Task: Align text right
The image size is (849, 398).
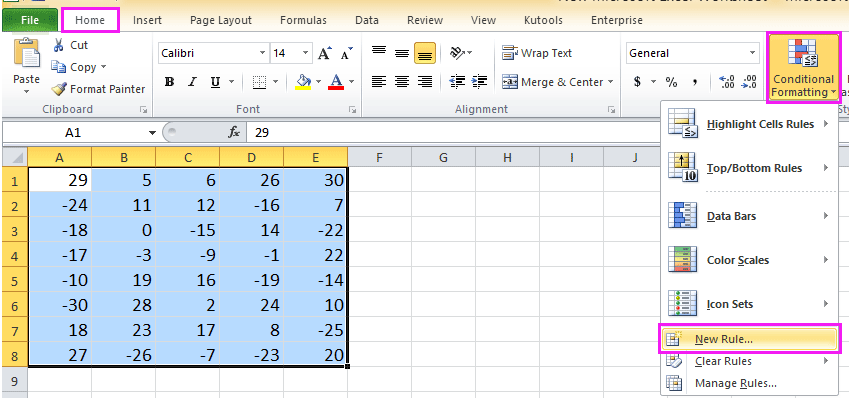Action: (425, 82)
